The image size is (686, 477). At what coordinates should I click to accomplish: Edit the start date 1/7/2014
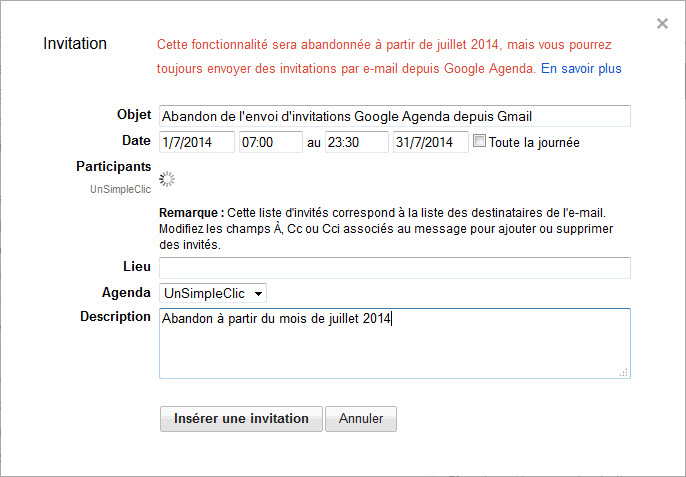tap(197, 142)
